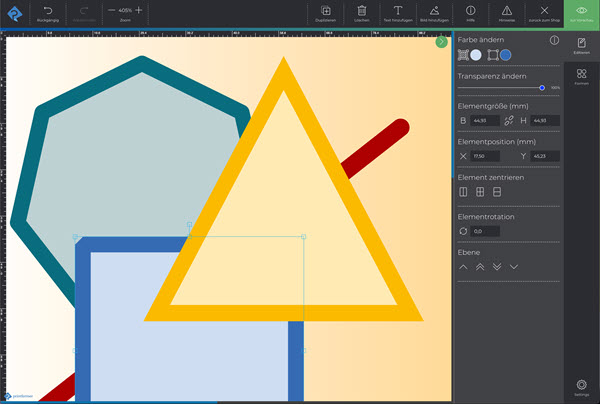Adjust the Transparenz ändern slider handle
Screen dimensions: 600x405
click(542, 88)
